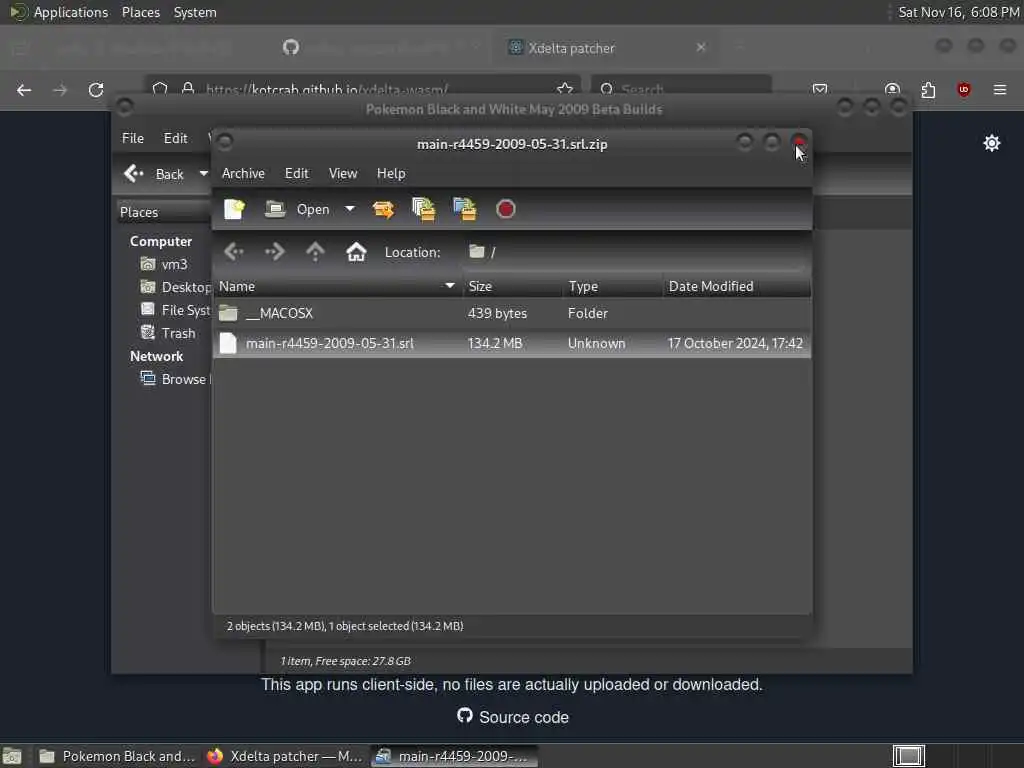Reload the Xdelta patcher page
The height and width of the screenshot is (768, 1024).
96,90
